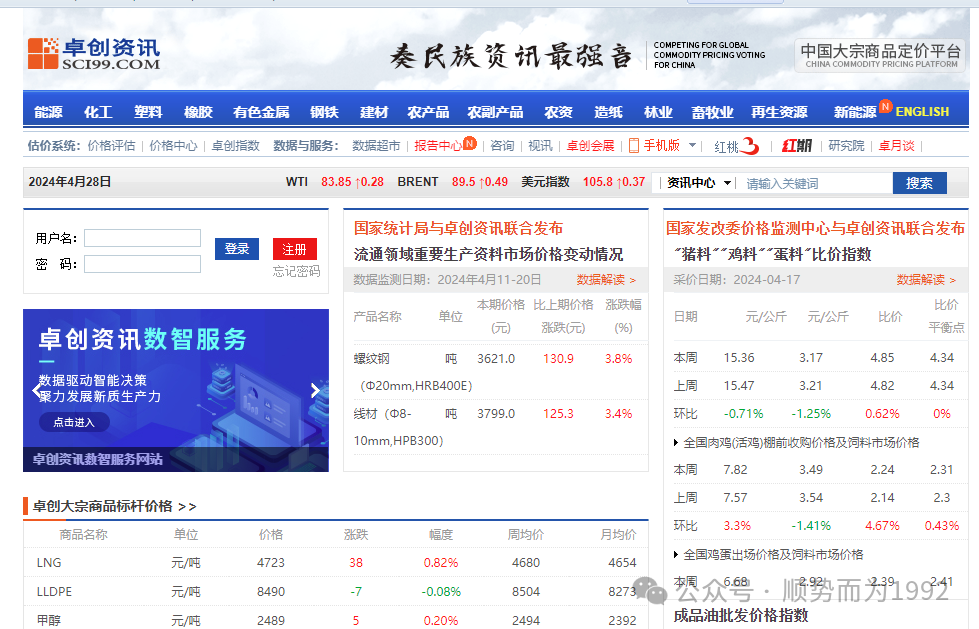Open the 钢铁 navigation menu

pos(324,112)
